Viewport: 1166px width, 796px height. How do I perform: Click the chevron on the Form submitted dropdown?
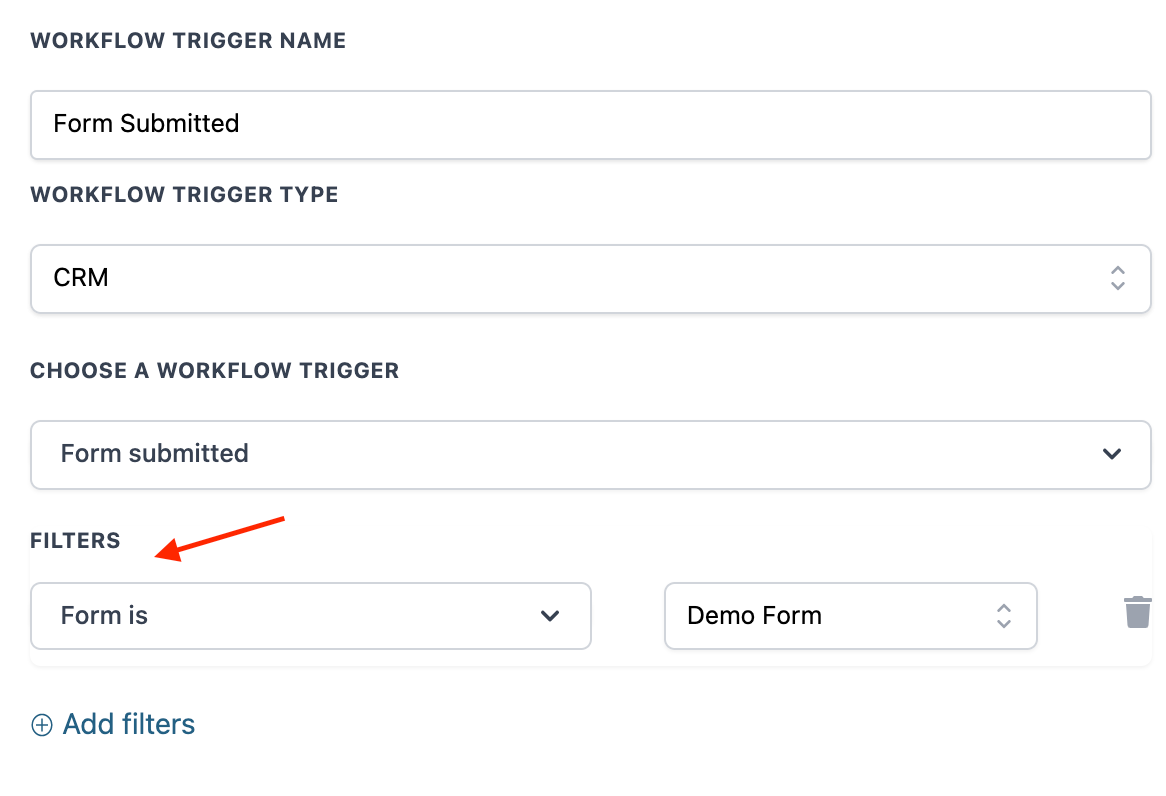click(x=1111, y=454)
